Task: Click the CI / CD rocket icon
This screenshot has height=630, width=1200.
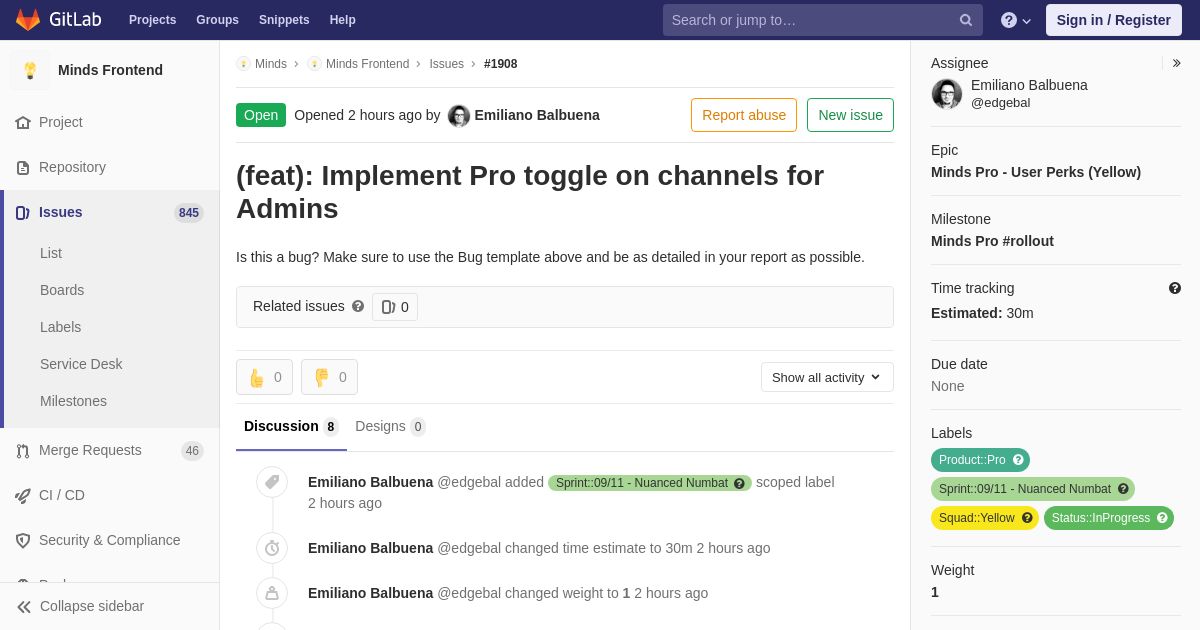Action: pos(23,495)
